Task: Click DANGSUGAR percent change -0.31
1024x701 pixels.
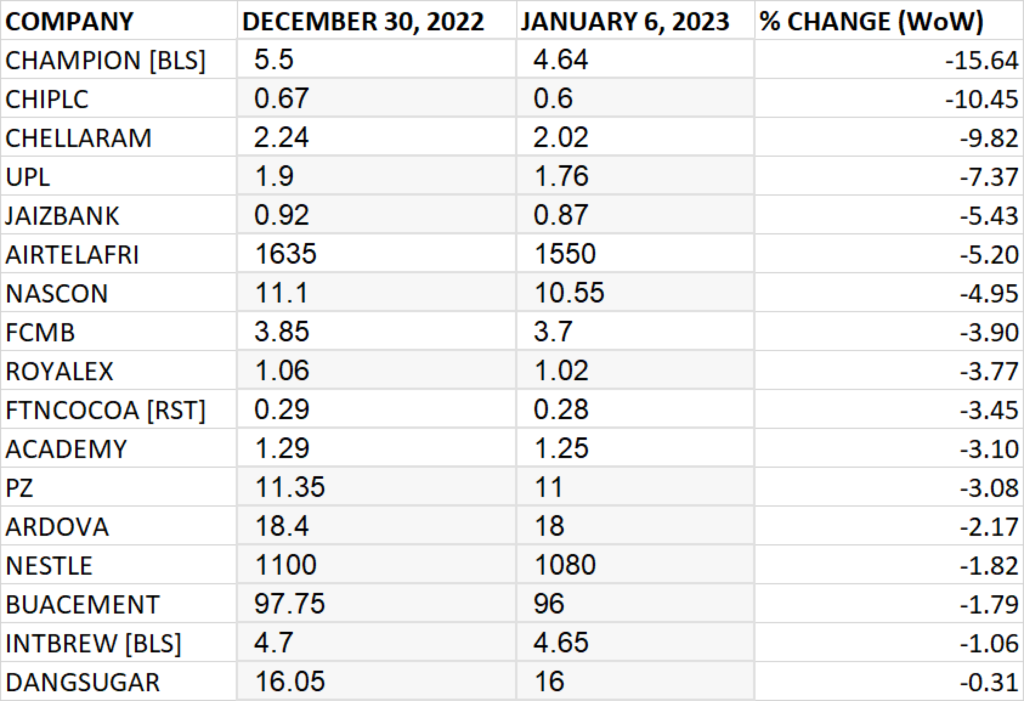Action: click(889, 681)
